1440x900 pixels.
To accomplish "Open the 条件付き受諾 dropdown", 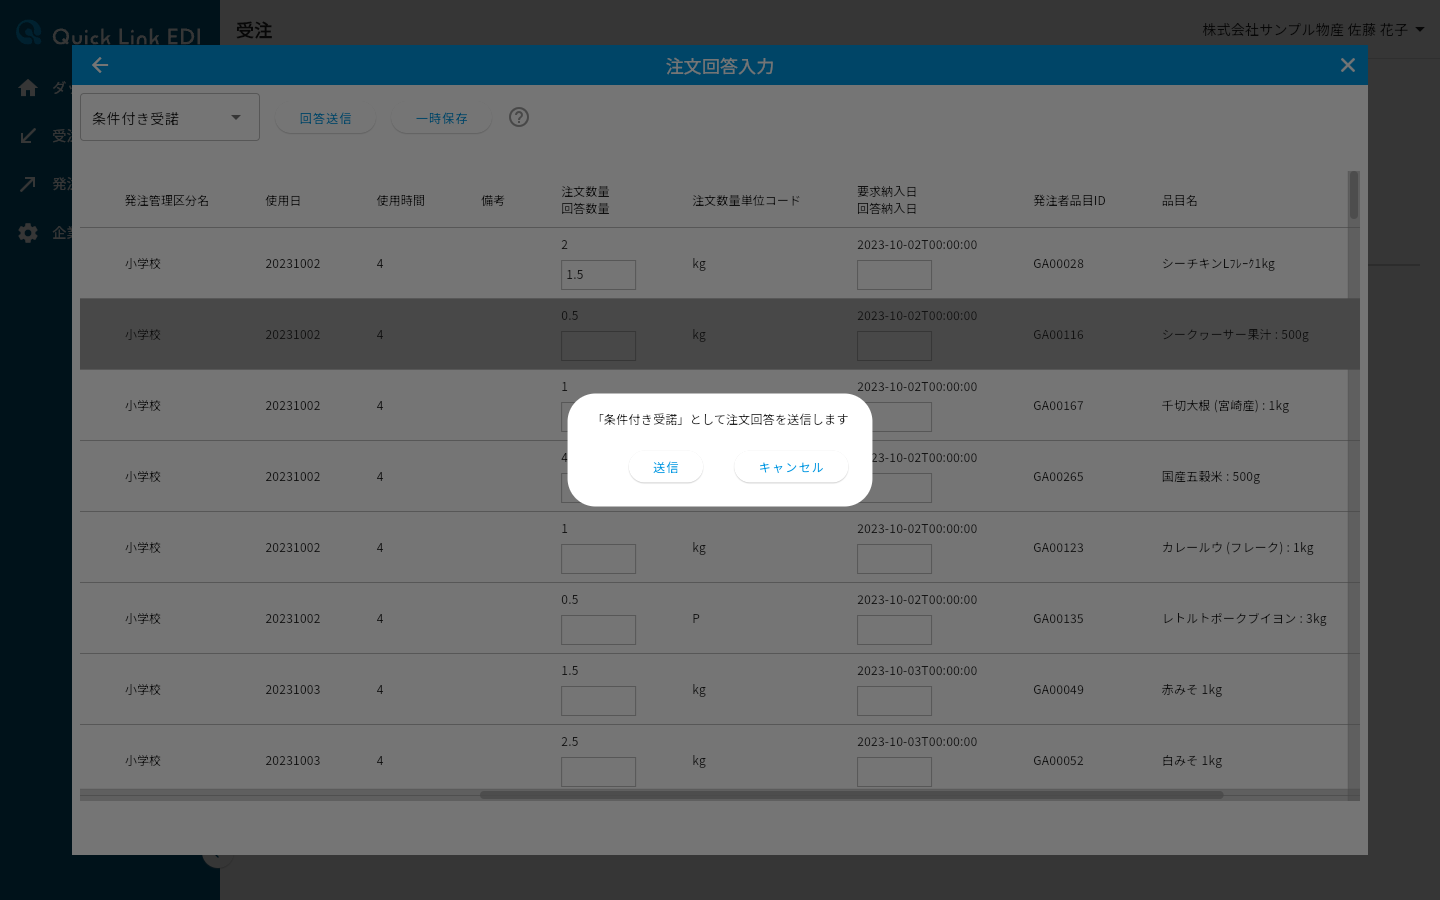I will tap(170, 117).
